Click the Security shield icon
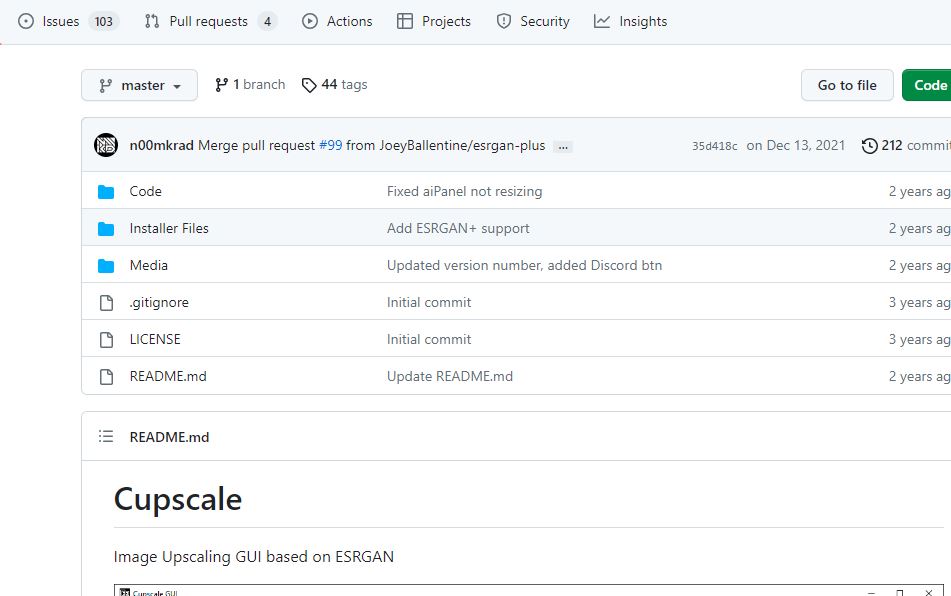This screenshot has height=596, width=951. [x=503, y=21]
